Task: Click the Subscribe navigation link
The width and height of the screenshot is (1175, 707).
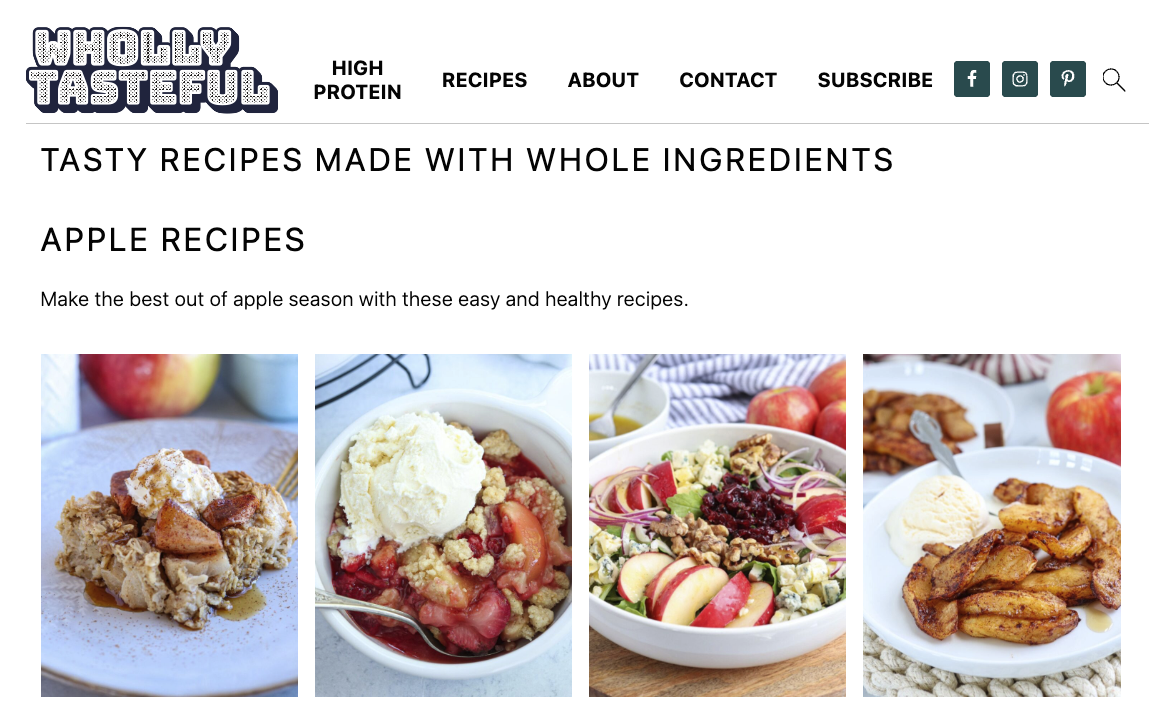Action: click(875, 79)
